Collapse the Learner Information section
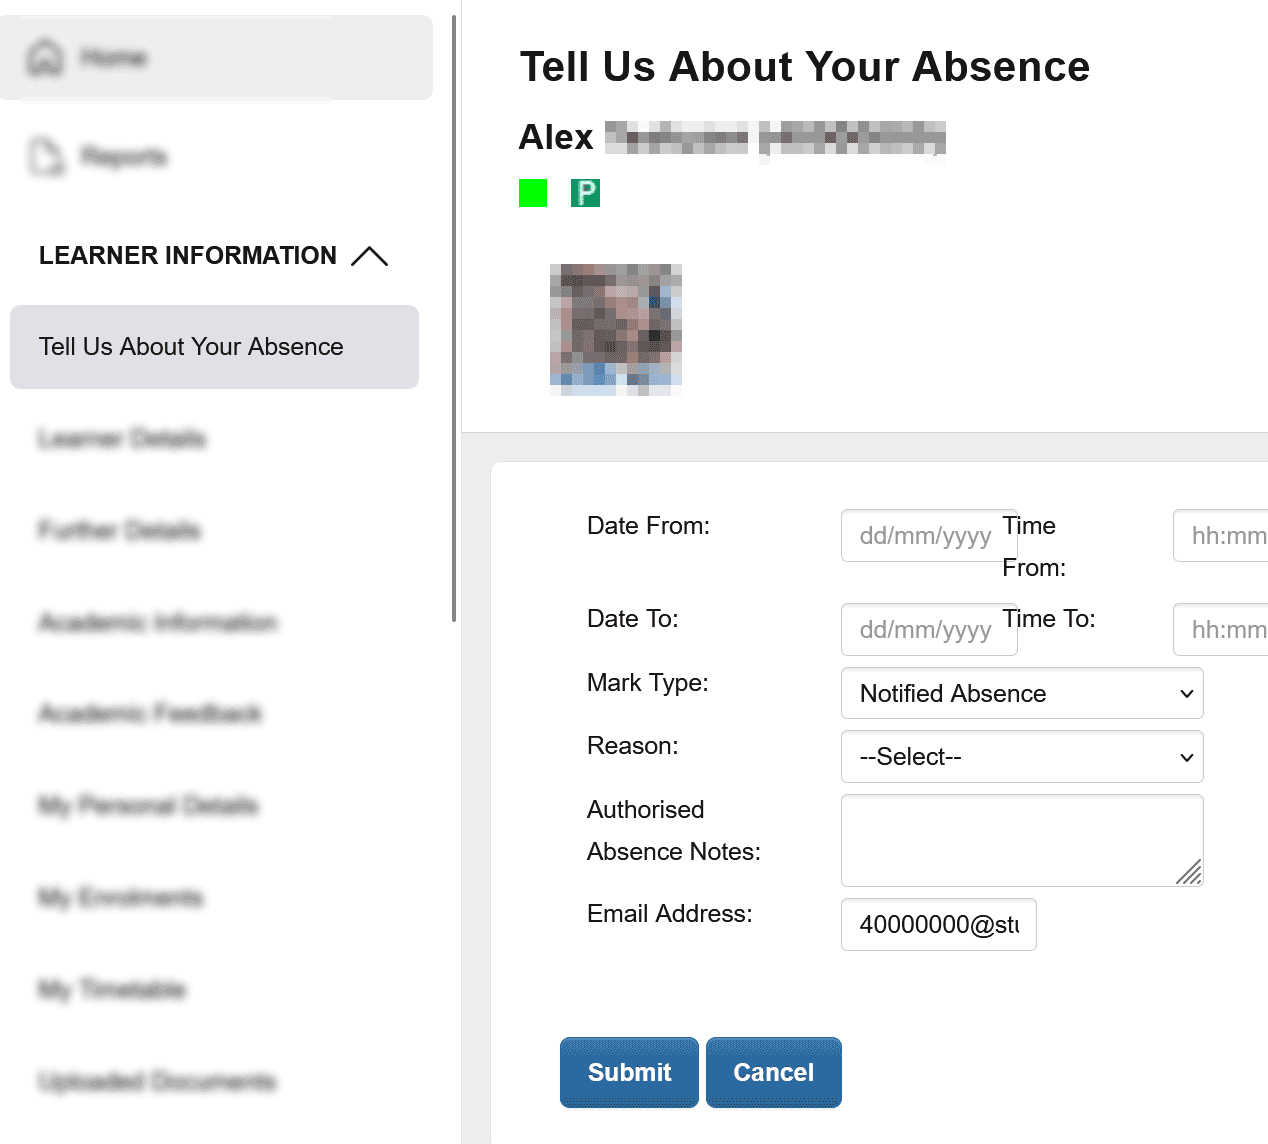 (369, 256)
